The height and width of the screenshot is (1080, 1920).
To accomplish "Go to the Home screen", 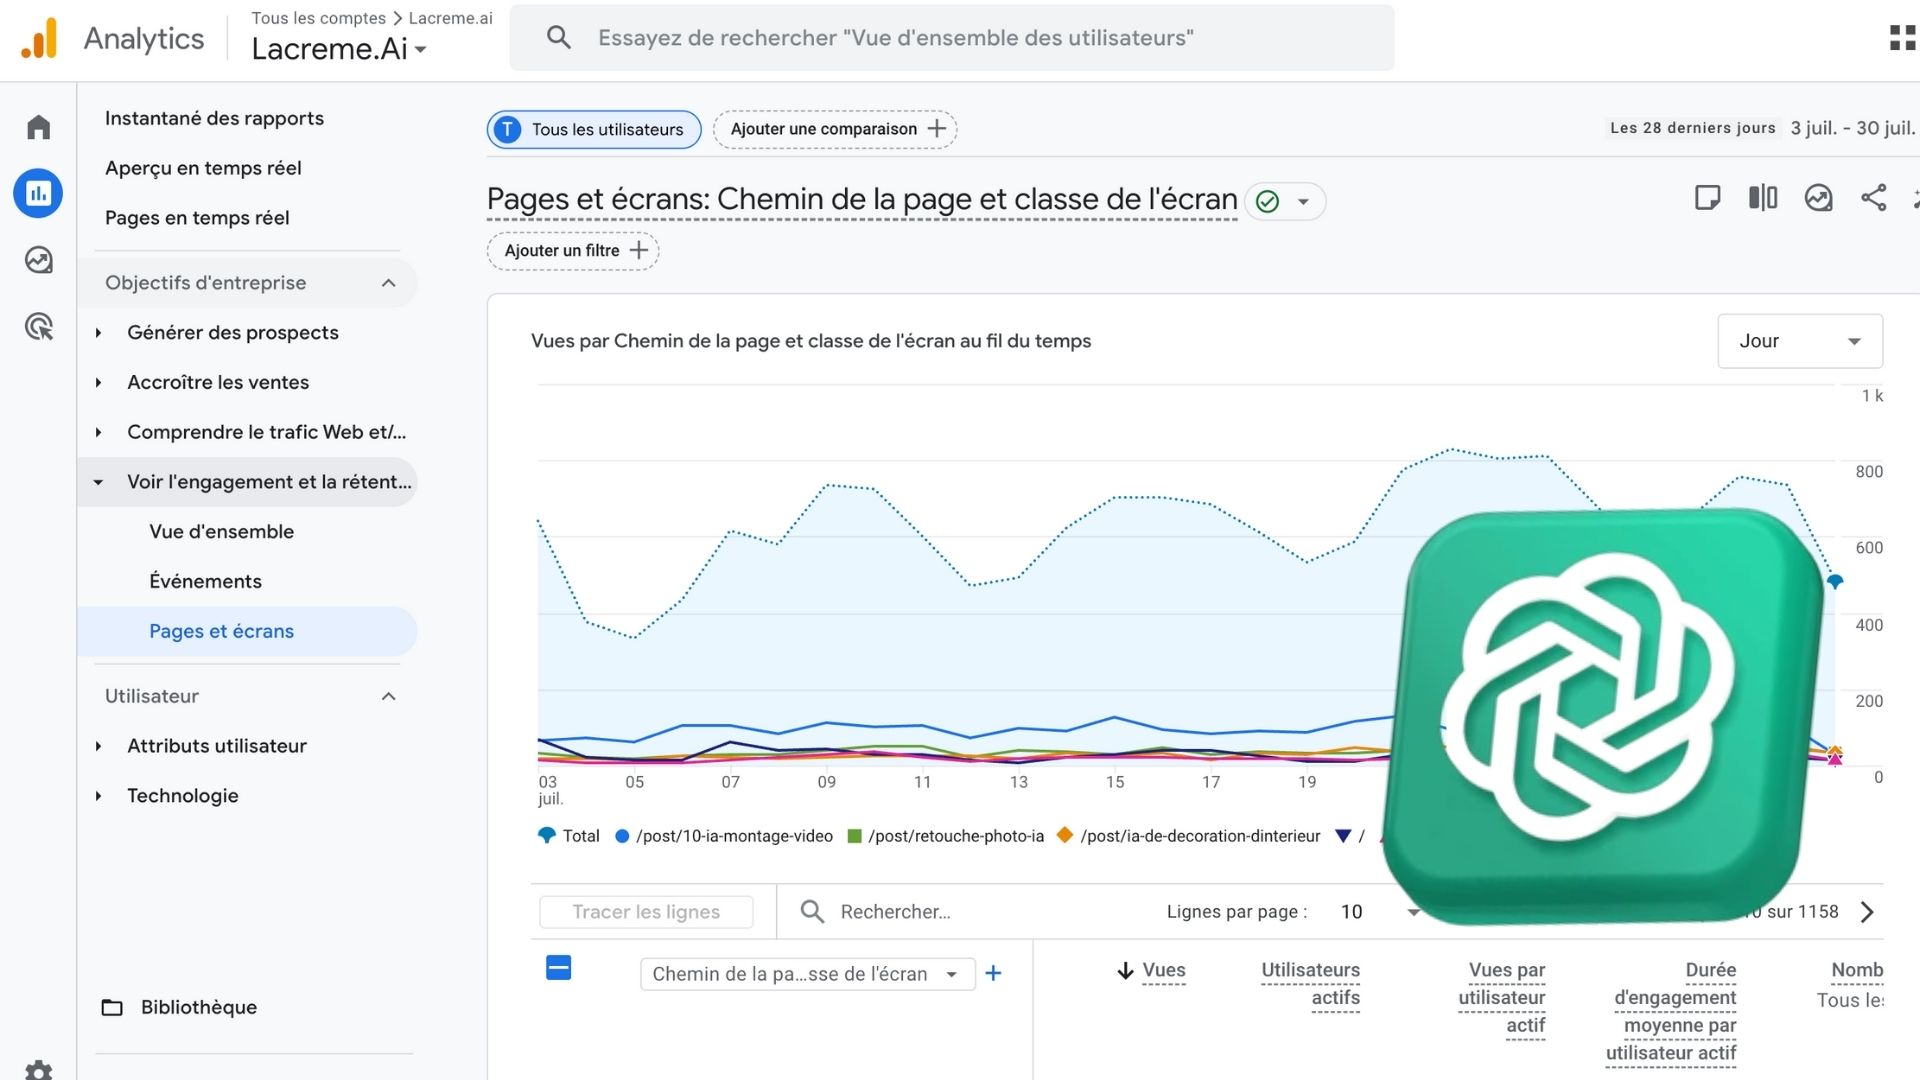I will (x=38, y=126).
